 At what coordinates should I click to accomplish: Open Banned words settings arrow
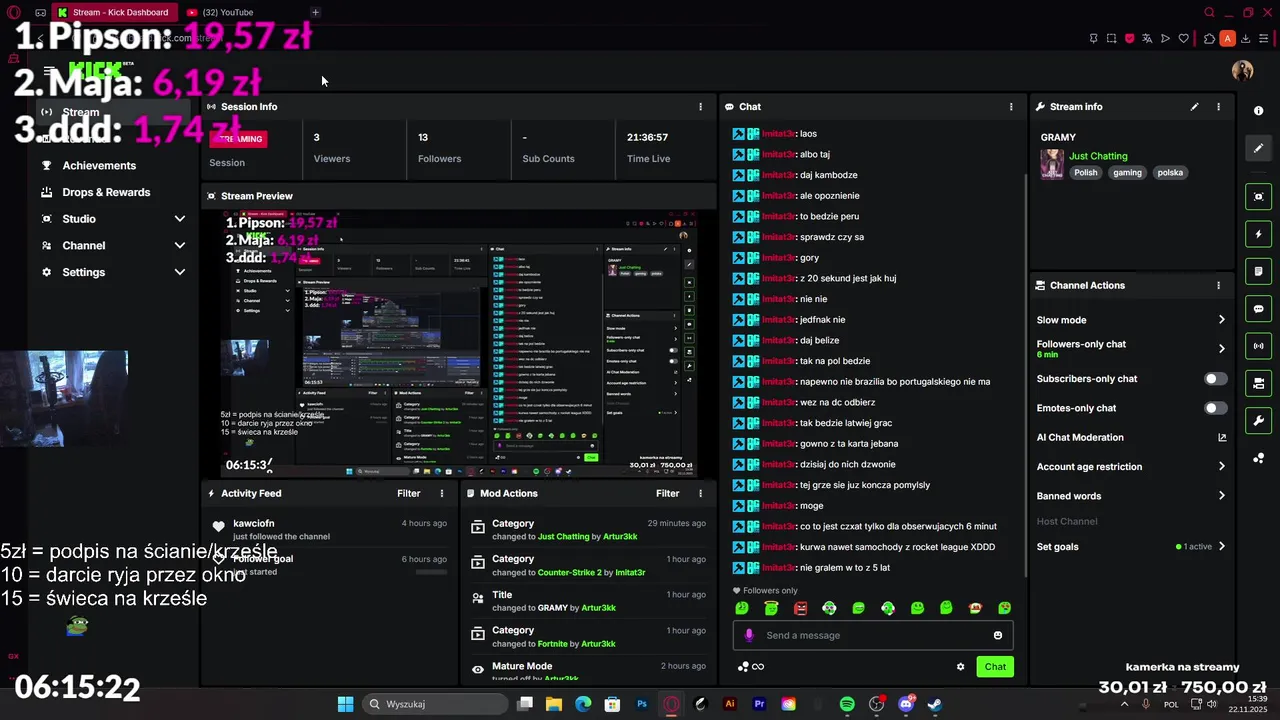point(1222,496)
